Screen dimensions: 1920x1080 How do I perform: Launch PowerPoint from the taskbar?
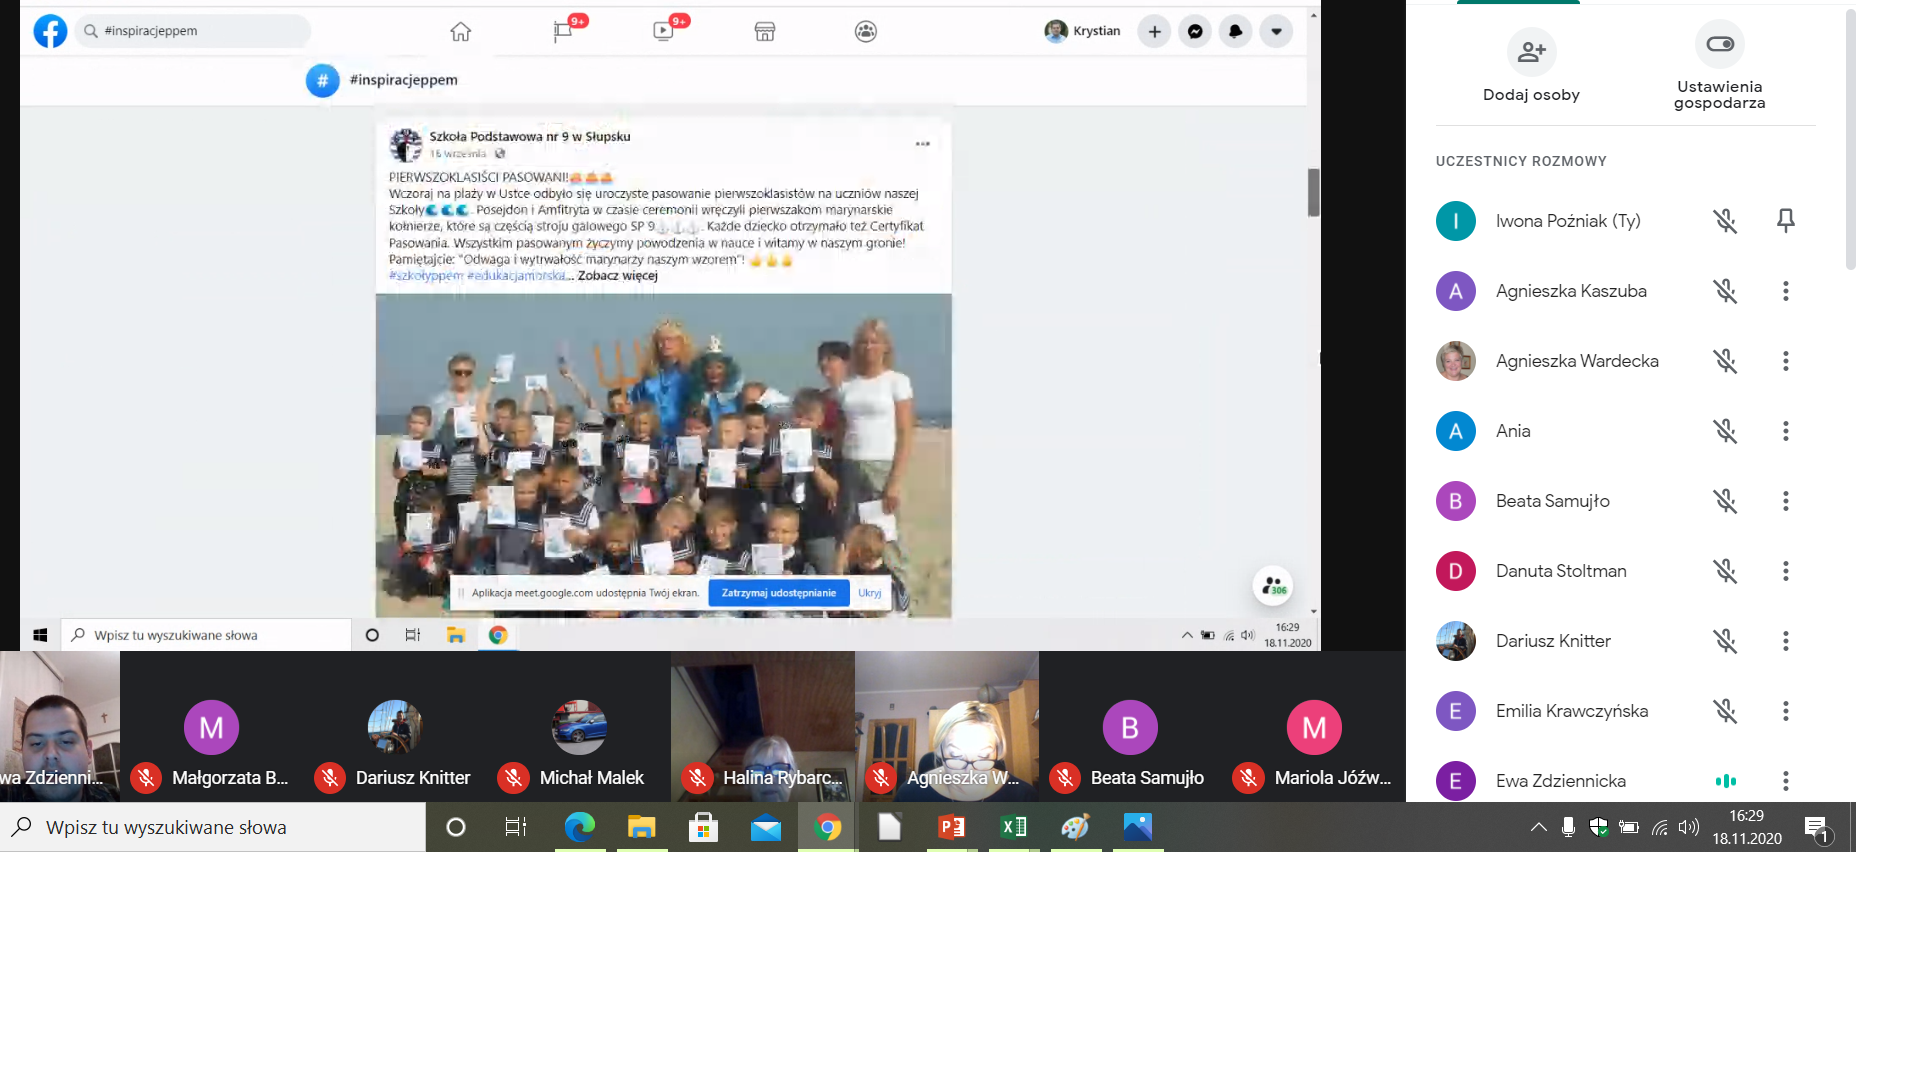[x=951, y=827]
